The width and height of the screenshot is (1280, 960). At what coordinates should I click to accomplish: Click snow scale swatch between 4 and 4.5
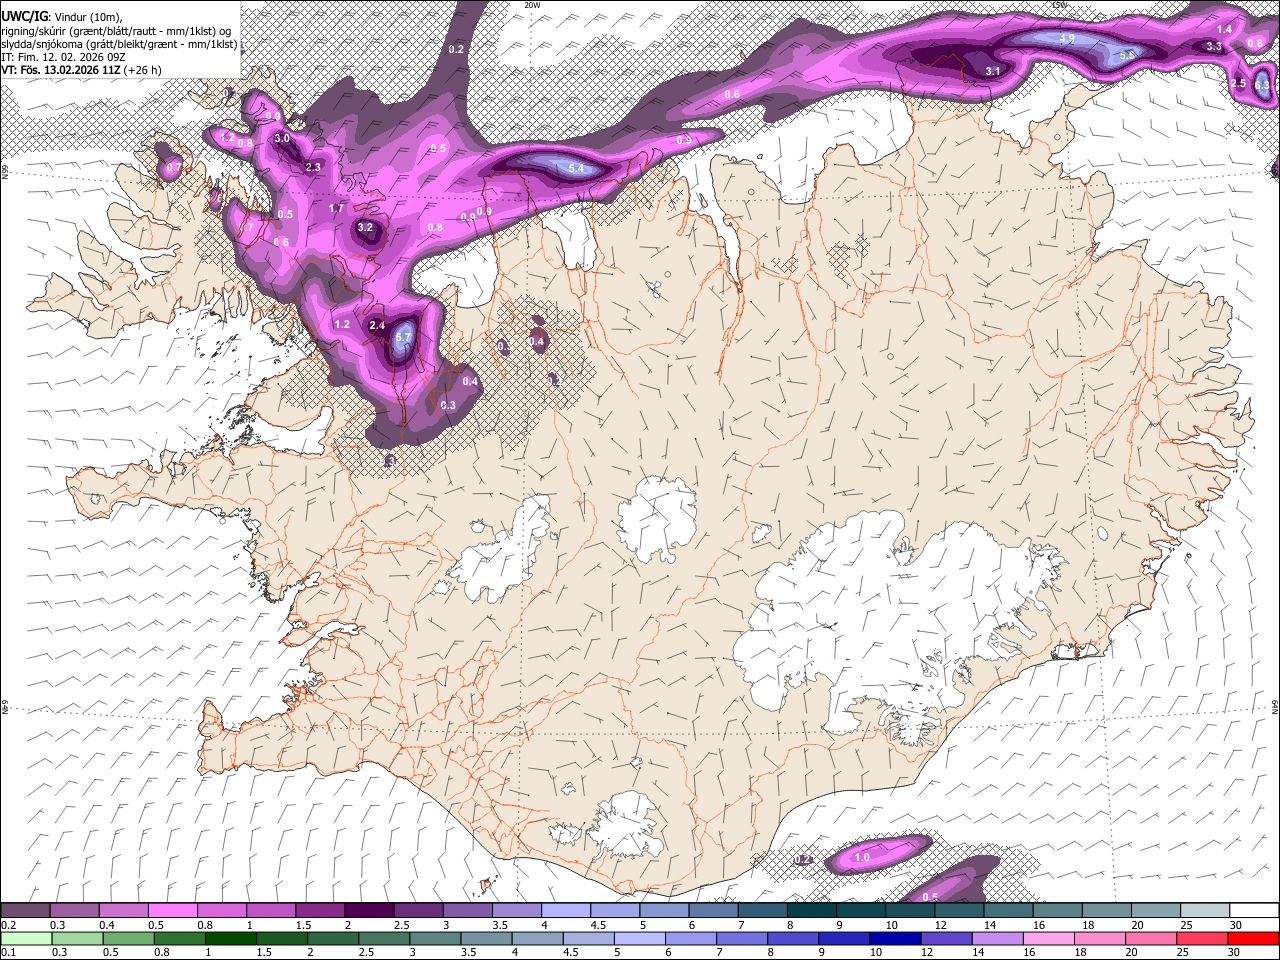[566, 911]
